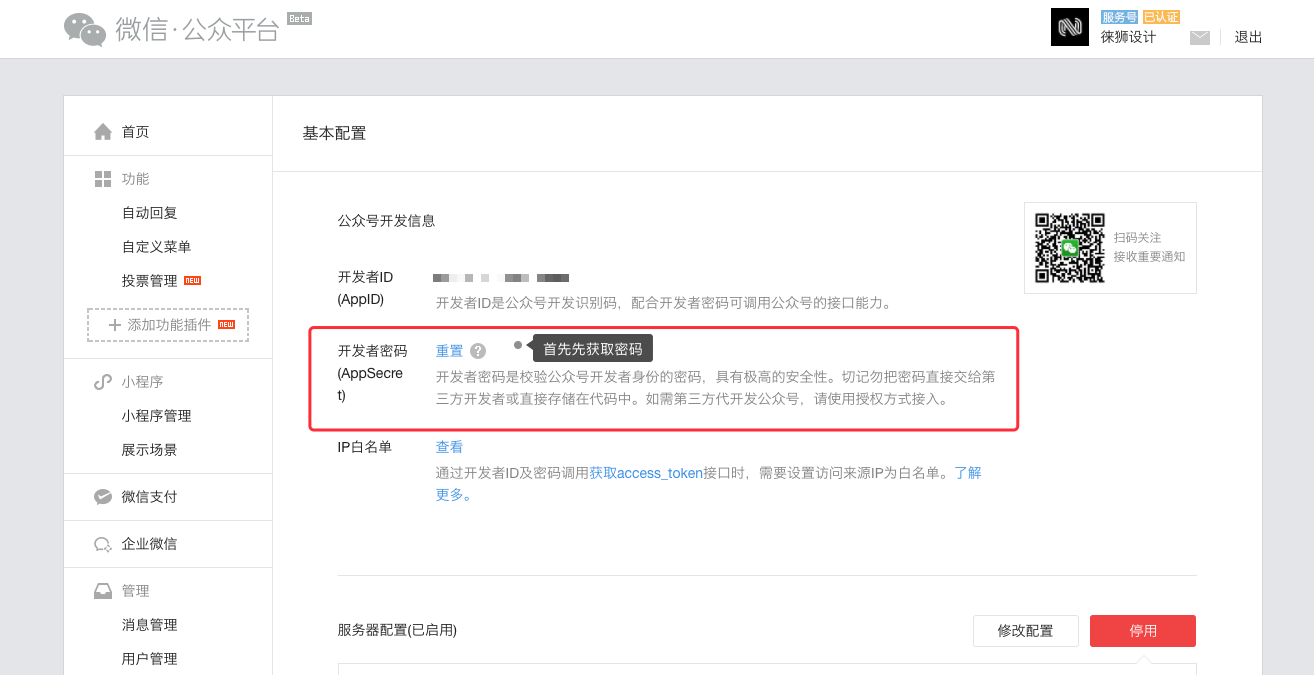This screenshot has height=675, width=1314.
Task: Click the Beta tag next to the logo
Action: (299, 18)
